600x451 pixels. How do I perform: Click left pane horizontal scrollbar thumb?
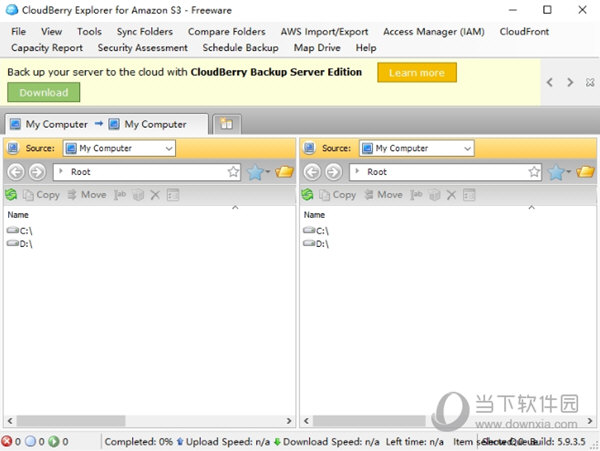pos(71,421)
